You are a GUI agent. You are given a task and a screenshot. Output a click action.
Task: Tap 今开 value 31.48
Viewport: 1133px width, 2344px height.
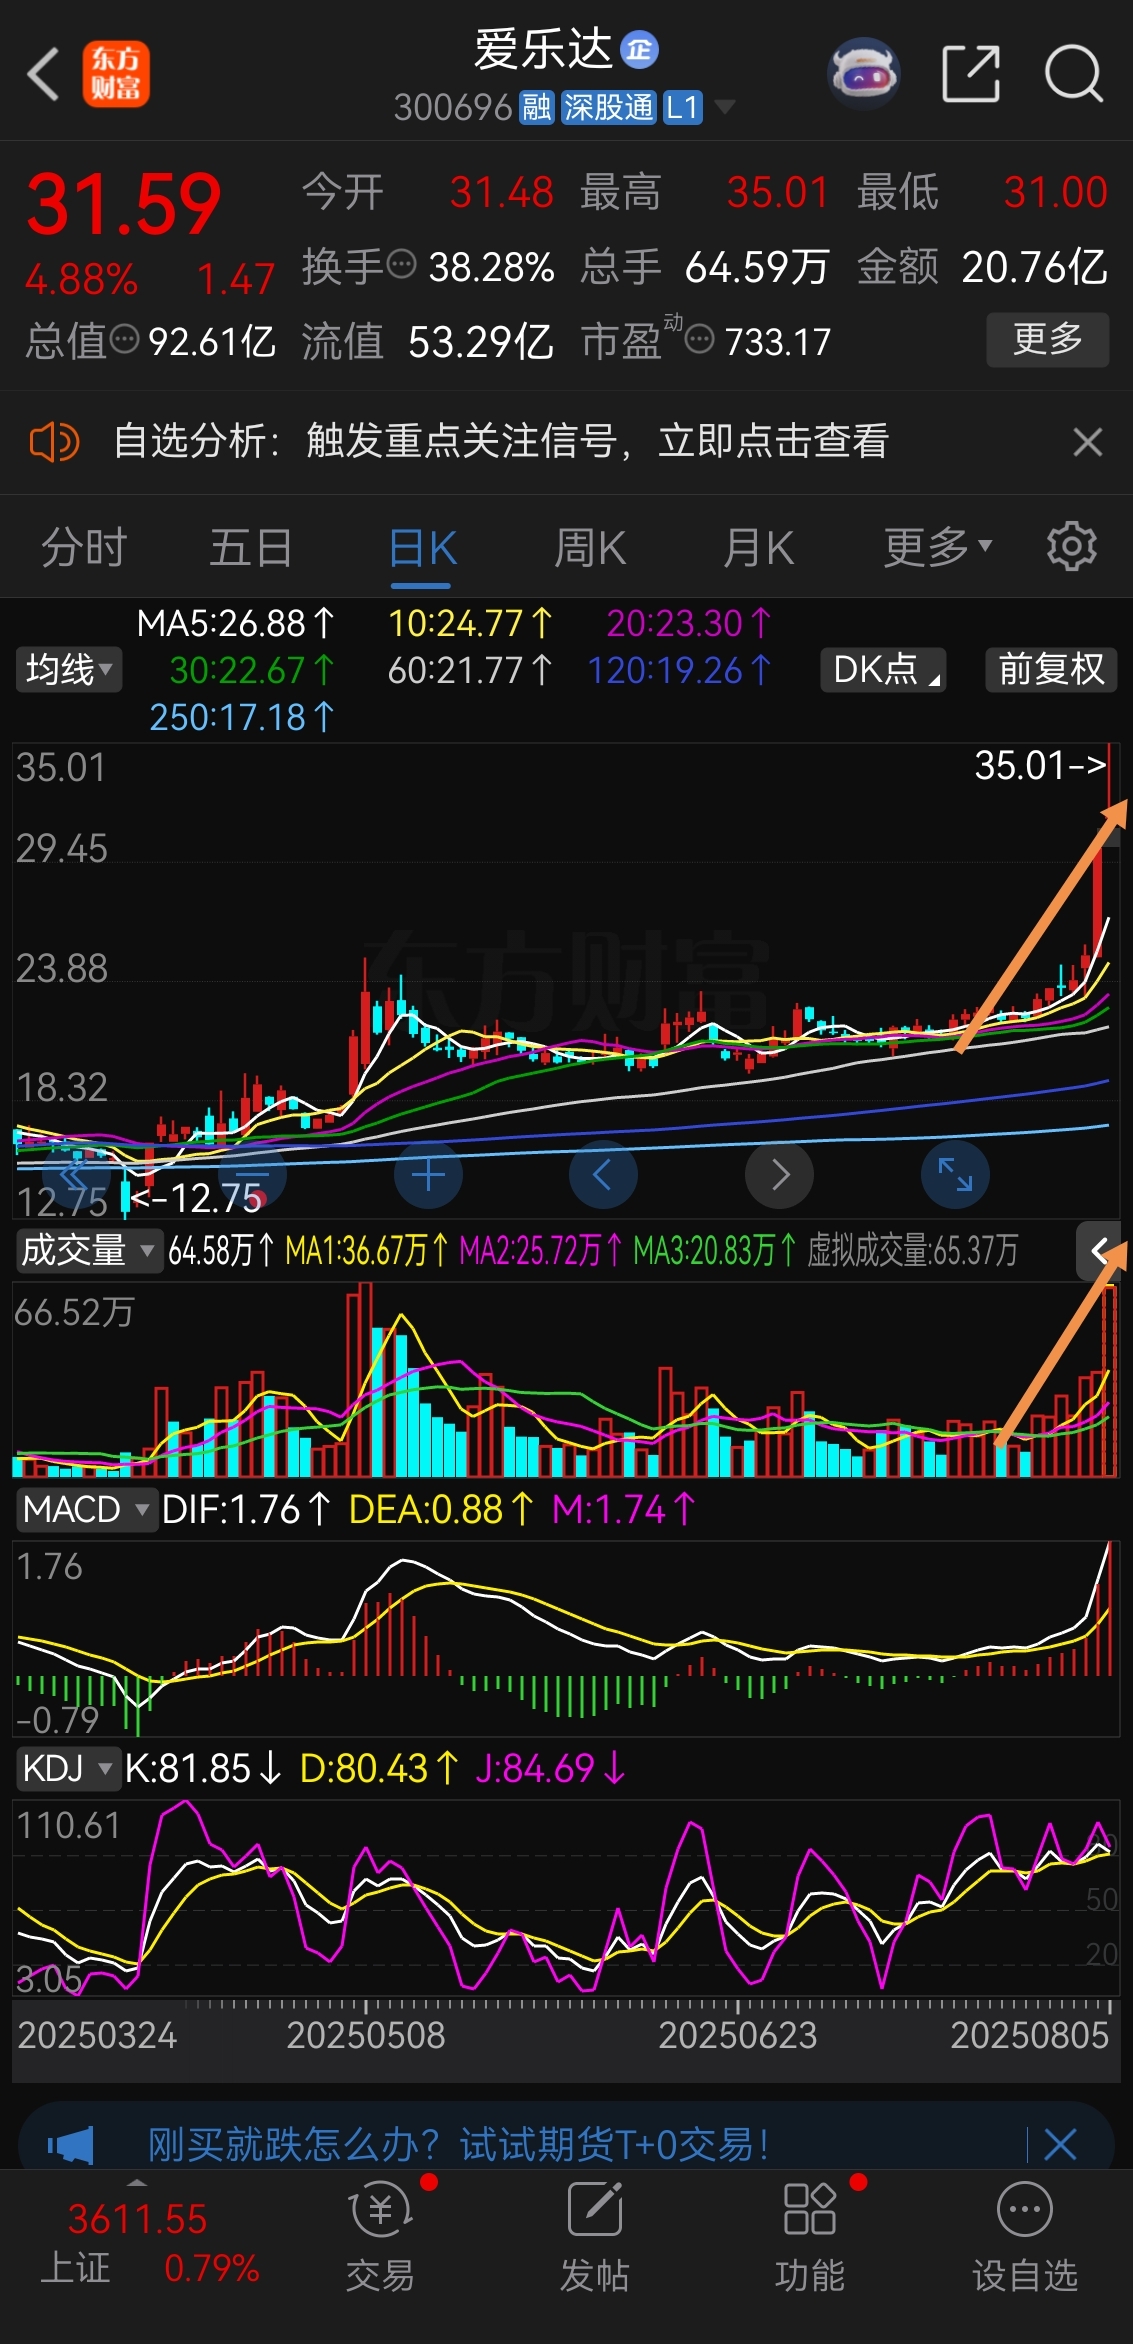[501, 192]
